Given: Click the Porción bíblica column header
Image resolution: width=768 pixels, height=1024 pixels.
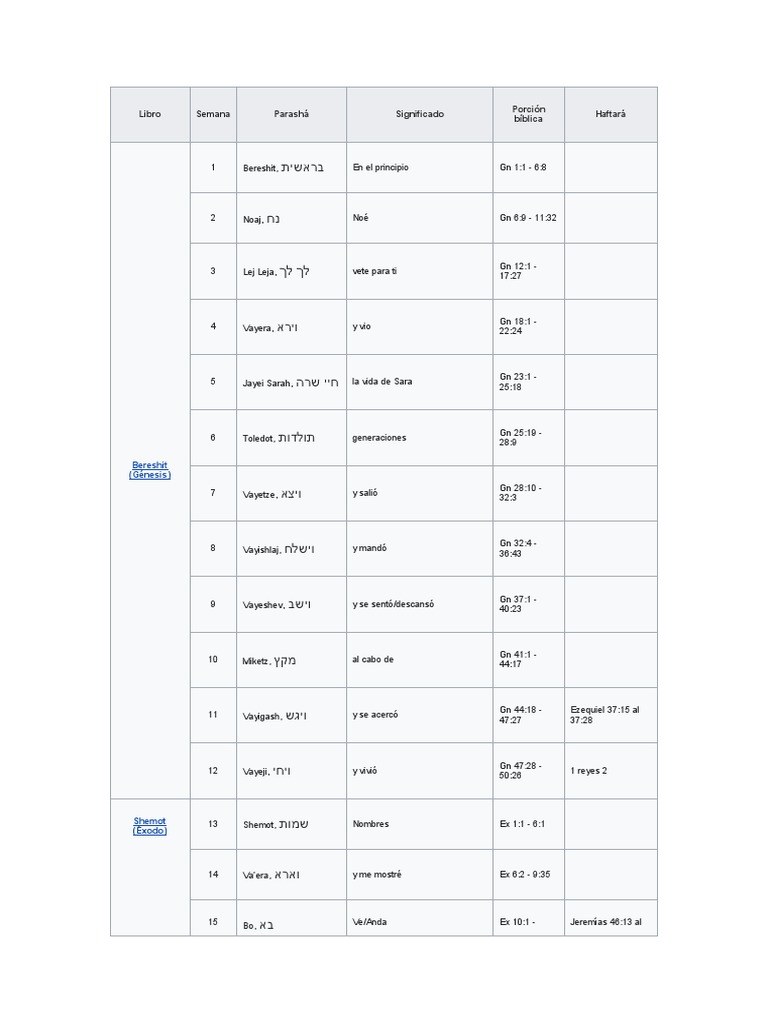Looking at the screenshot, I should tap(528, 114).
